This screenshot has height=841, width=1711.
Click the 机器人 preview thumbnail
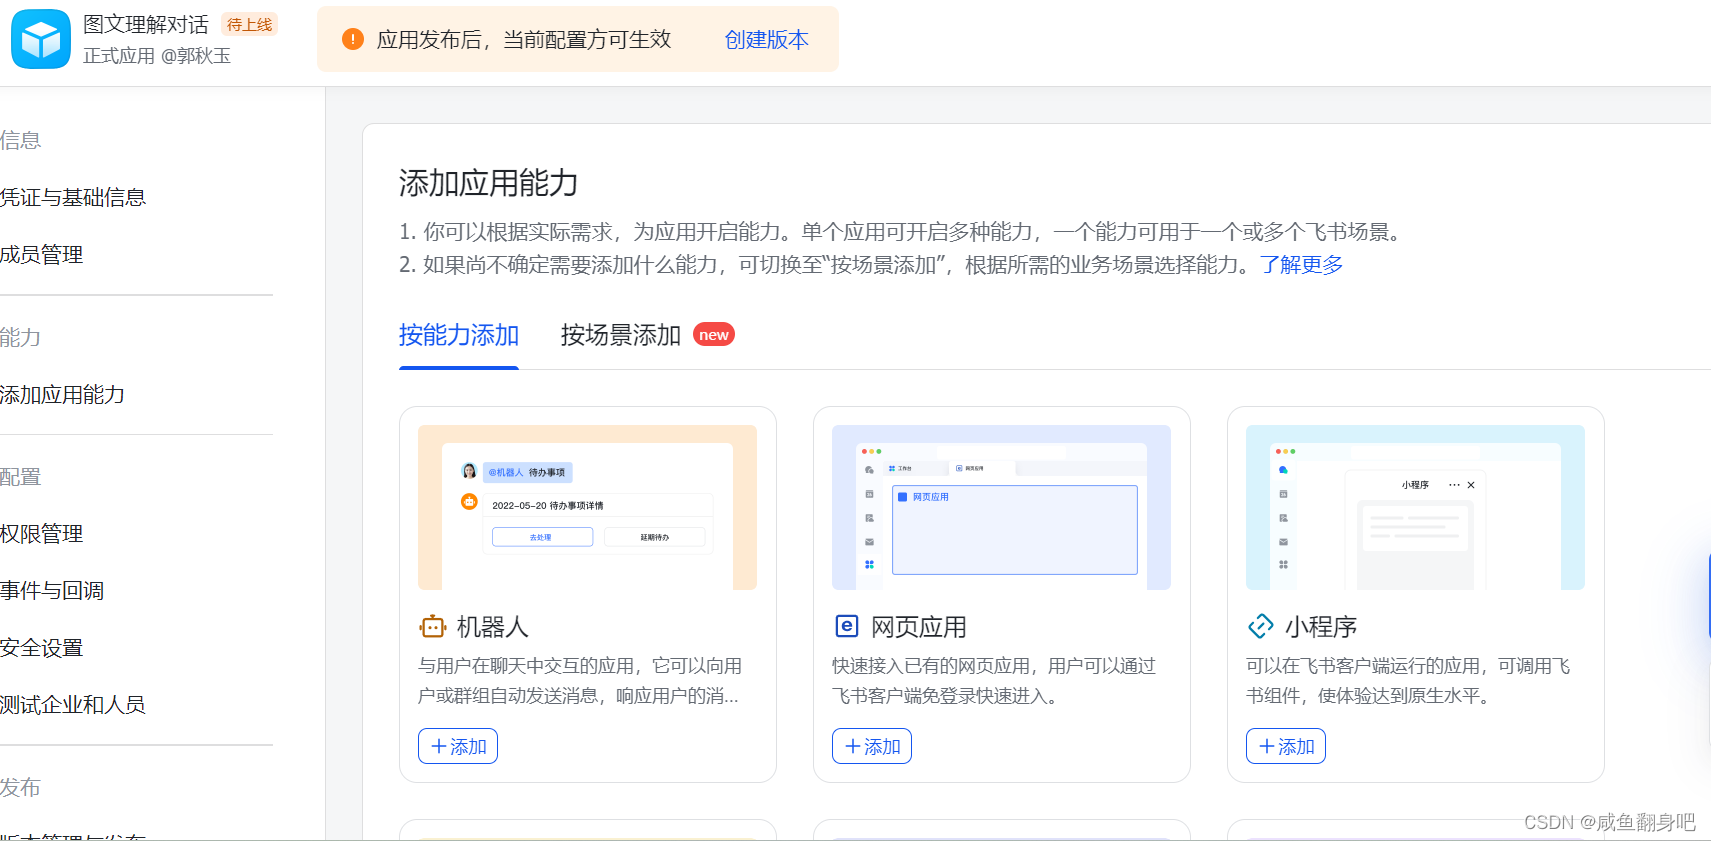pos(588,507)
